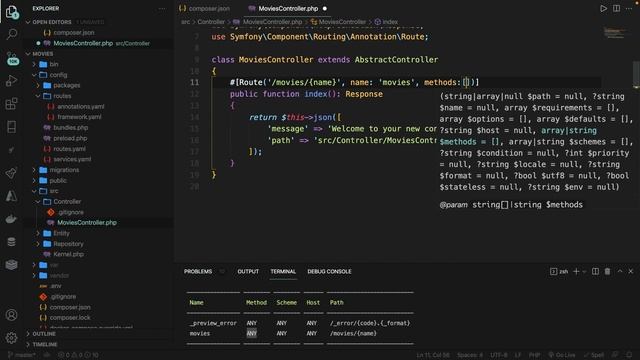Kill terminal with trash icon
640x360 pixels.
607,271
